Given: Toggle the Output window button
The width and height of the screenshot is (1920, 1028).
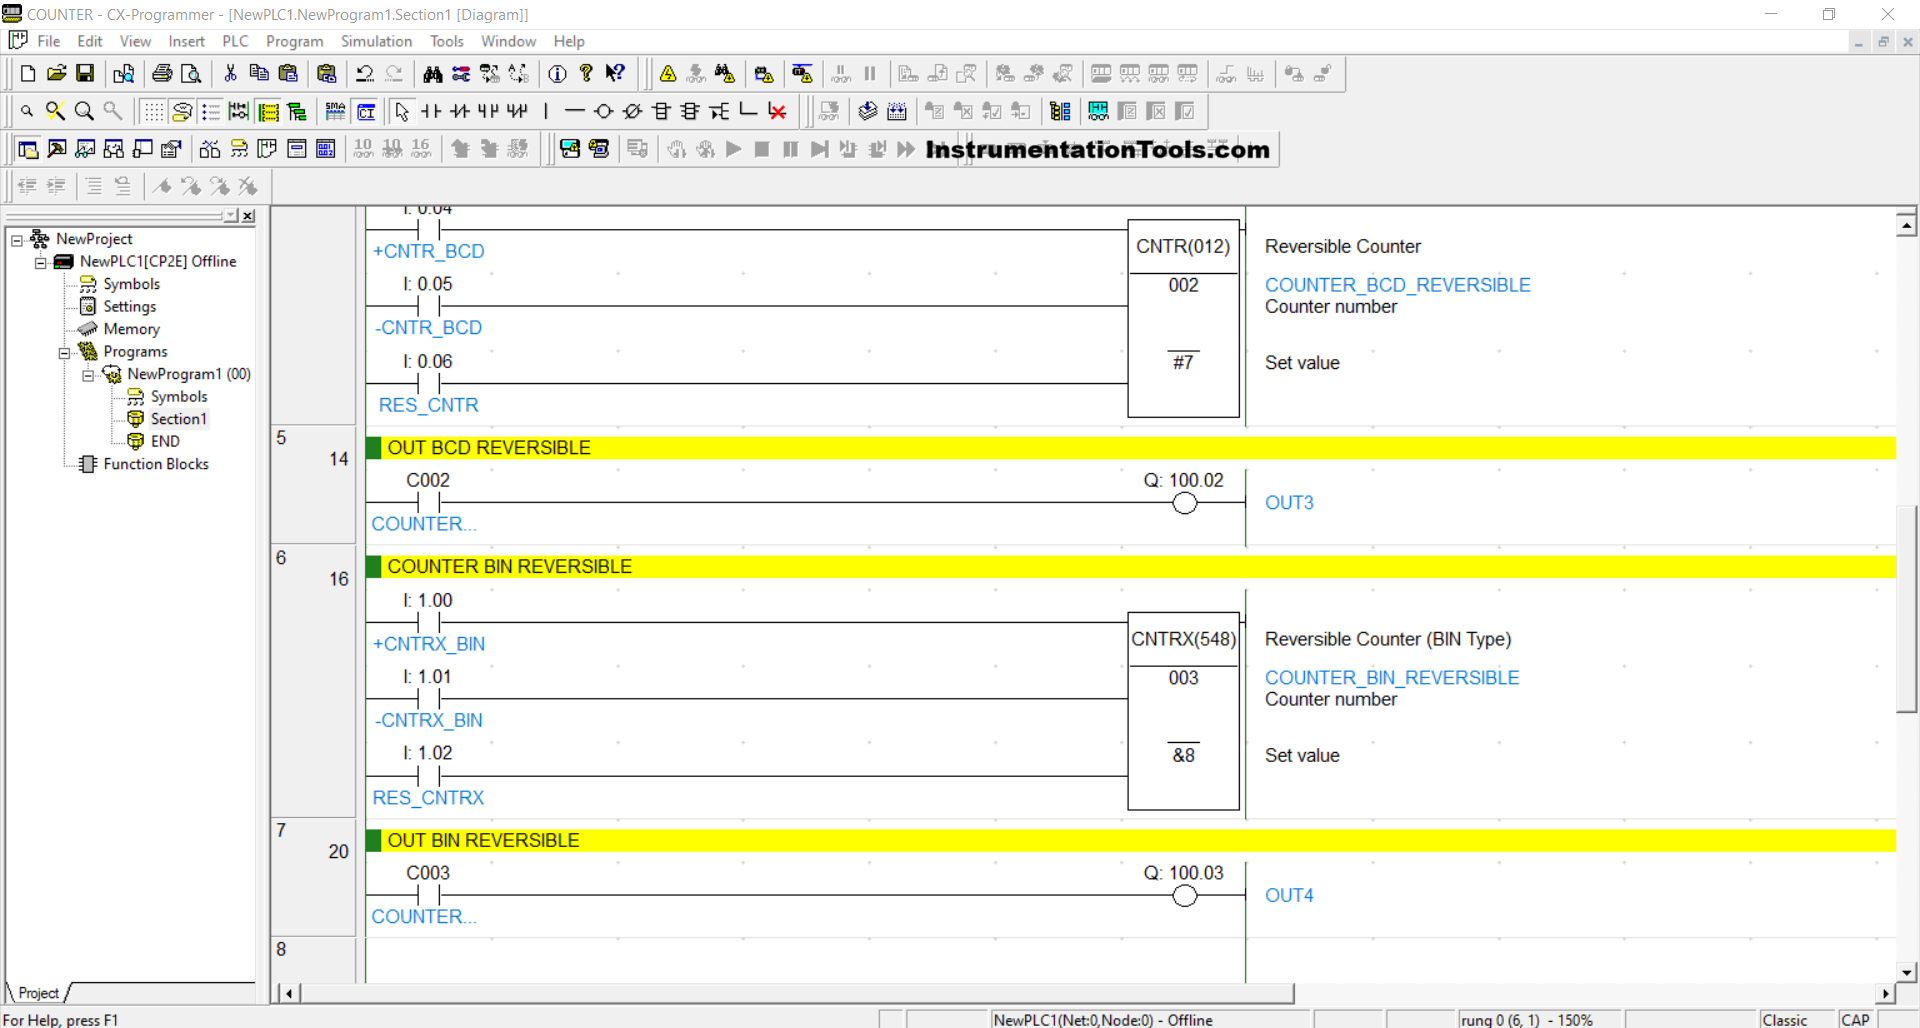Looking at the screenshot, I should [x=57, y=149].
